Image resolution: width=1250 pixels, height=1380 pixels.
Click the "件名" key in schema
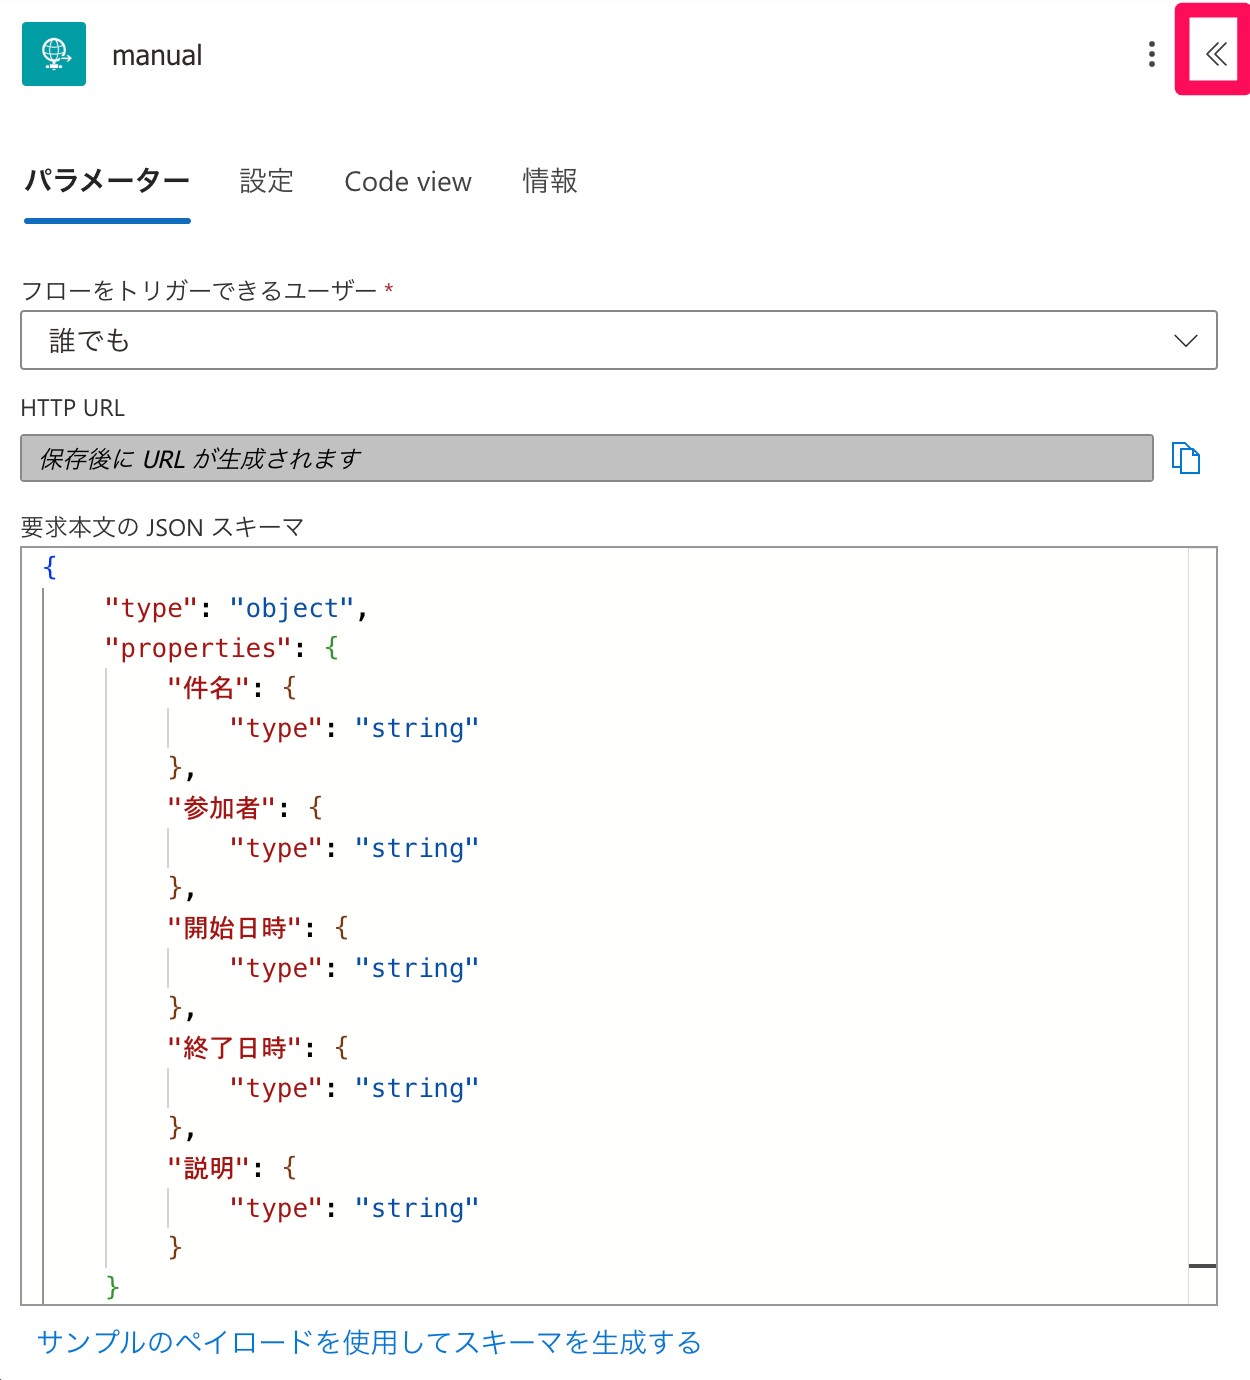click(208, 688)
